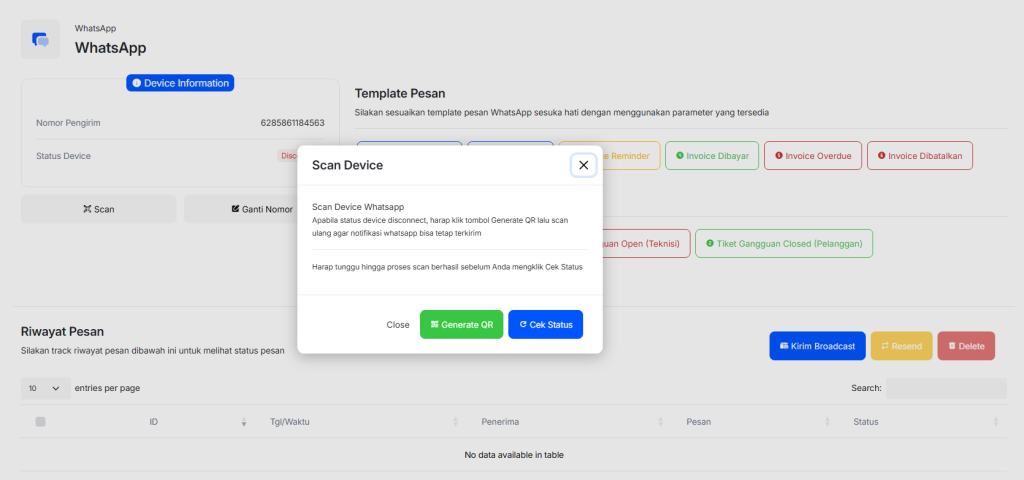The width and height of the screenshot is (1024, 480).
Task: Click the Template Pesan heading
Action: [400, 93]
